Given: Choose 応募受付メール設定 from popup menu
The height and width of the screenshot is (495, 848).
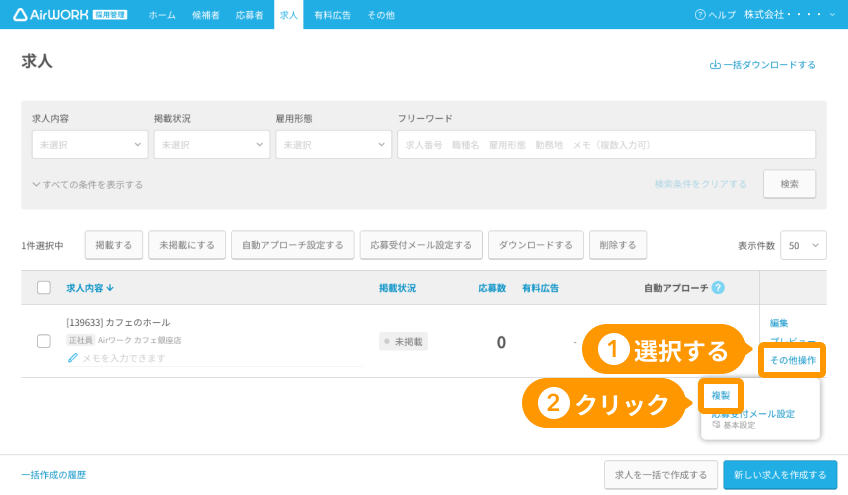Looking at the screenshot, I should tap(753, 414).
